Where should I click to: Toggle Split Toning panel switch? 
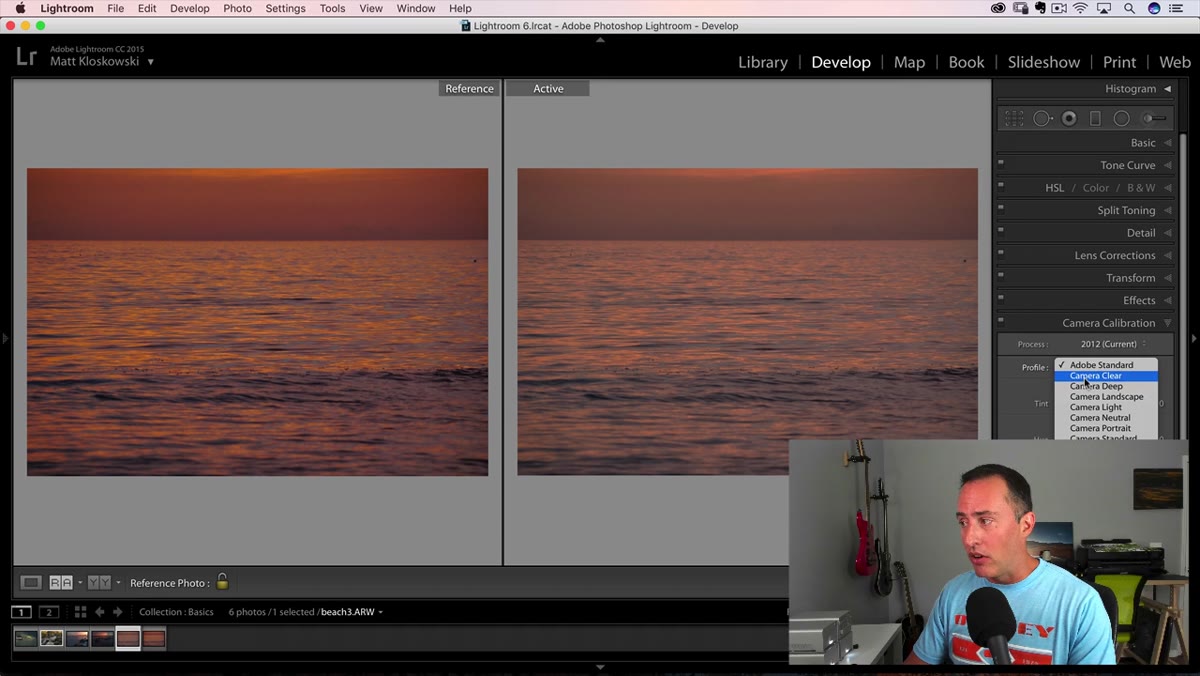point(1001,208)
